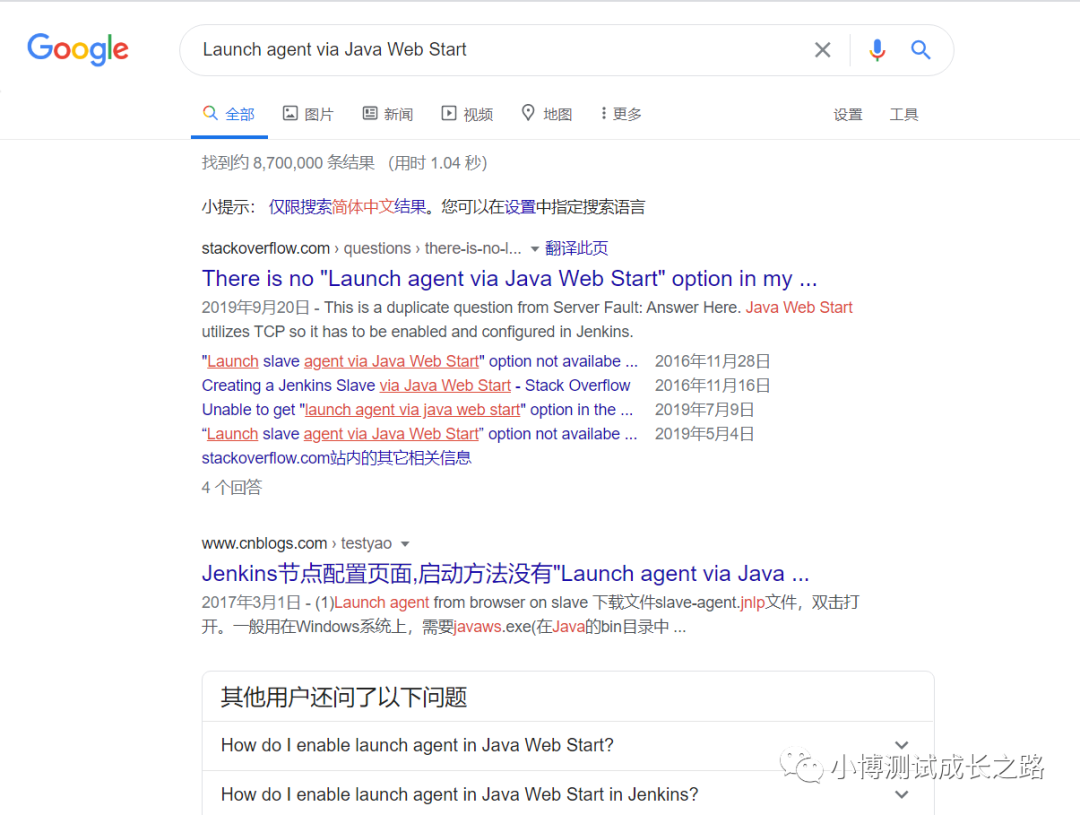Open 工具 tools menu
1080x815 pixels.
pyautogui.click(x=904, y=114)
